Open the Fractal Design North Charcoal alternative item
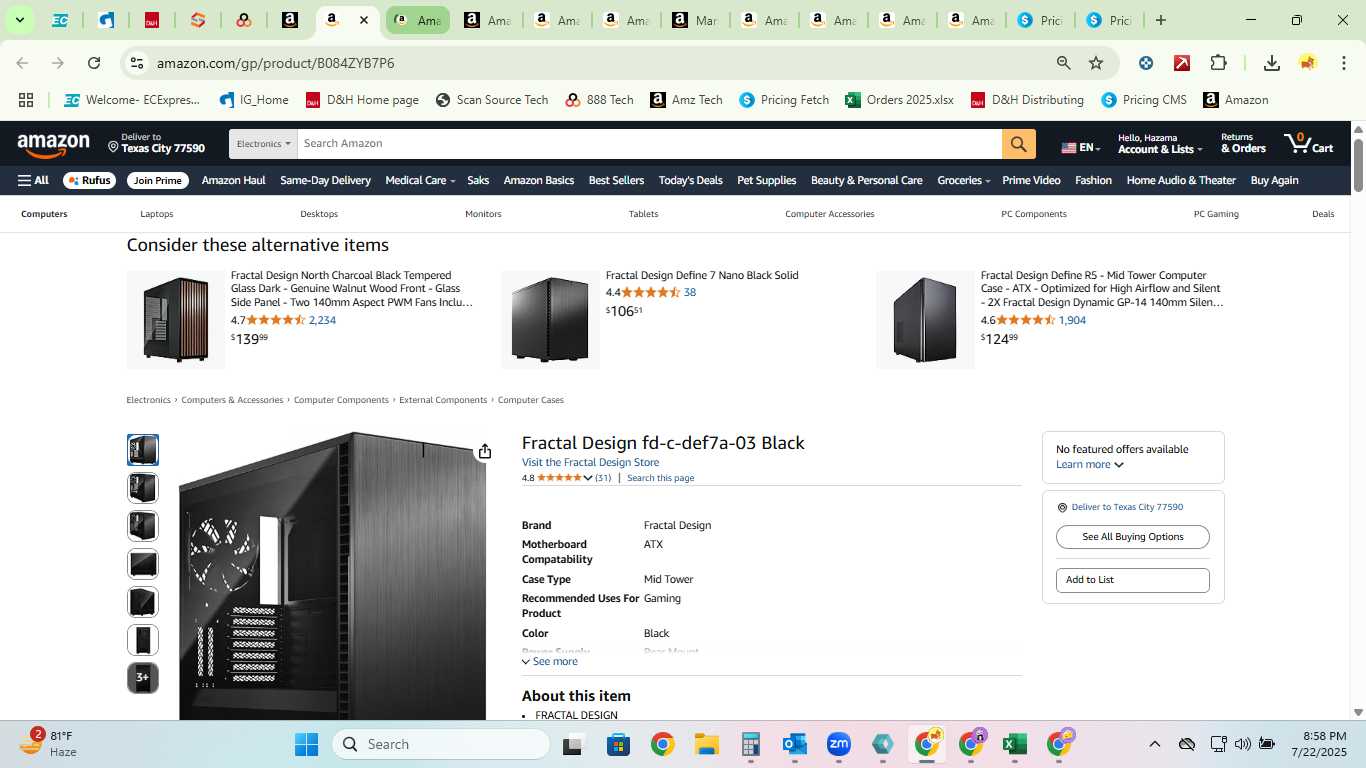 (x=351, y=288)
